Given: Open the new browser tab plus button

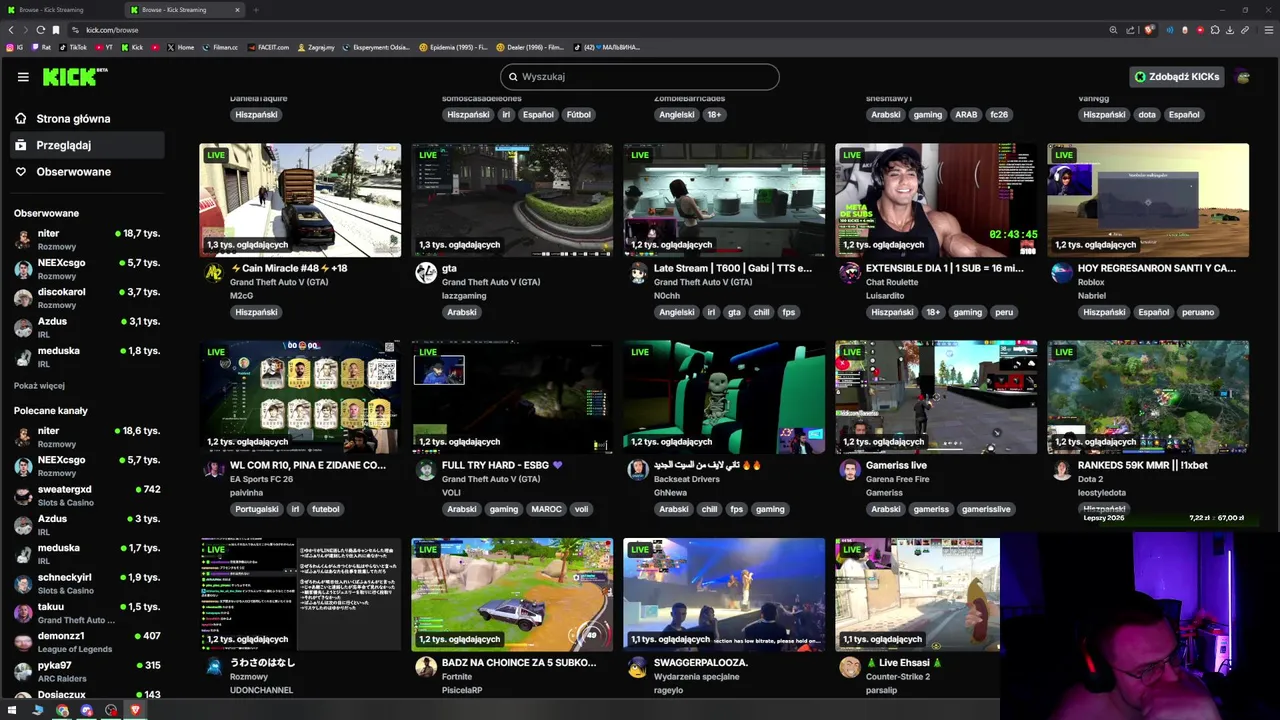Looking at the screenshot, I should [x=256, y=10].
